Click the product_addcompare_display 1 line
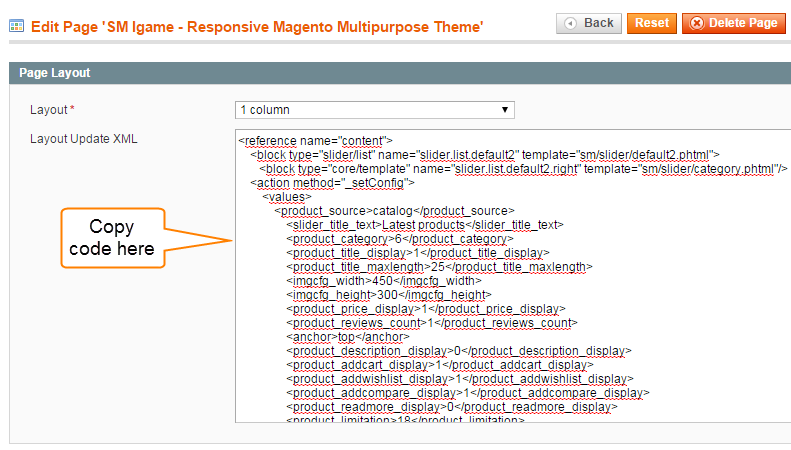This screenshot has width=791, height=450. (x=468, y=393)
